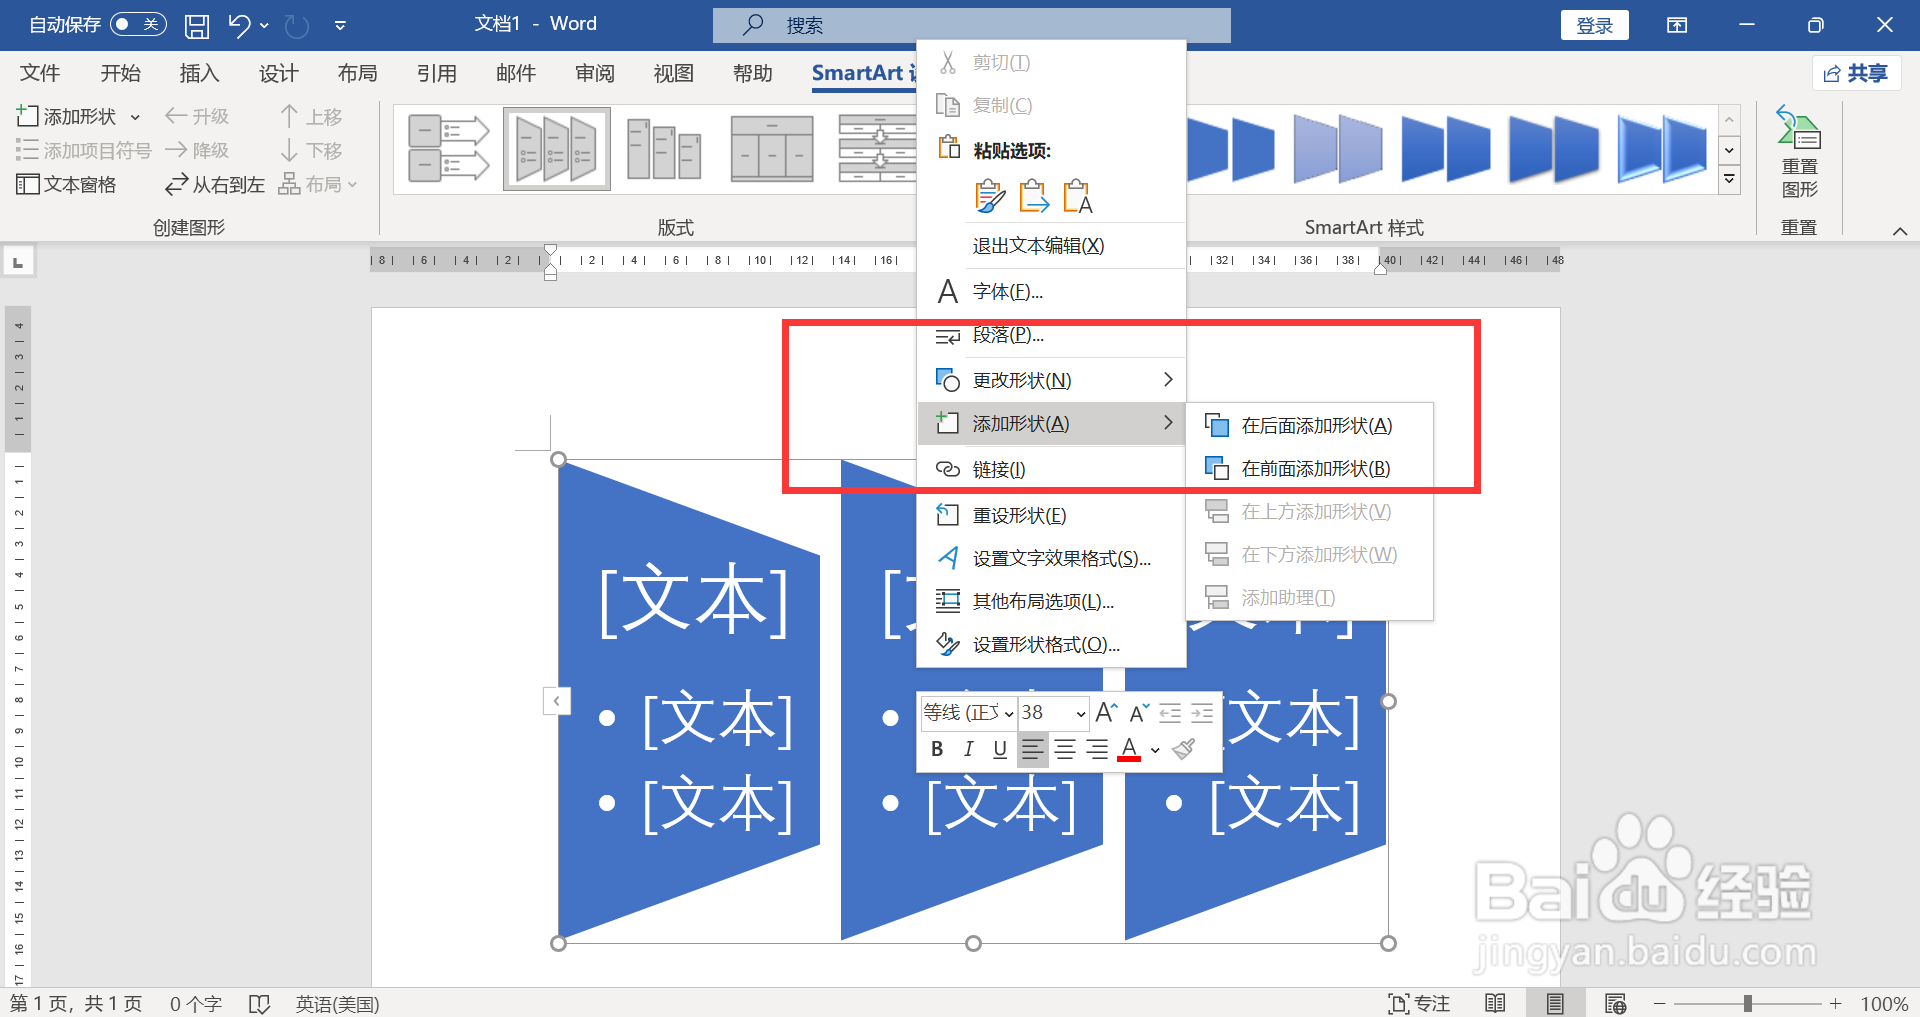The width and height of the screenshot is (1920, 1017).
Task: Toggle Bold in mini toolbar
Action: (x=937, y=749)
